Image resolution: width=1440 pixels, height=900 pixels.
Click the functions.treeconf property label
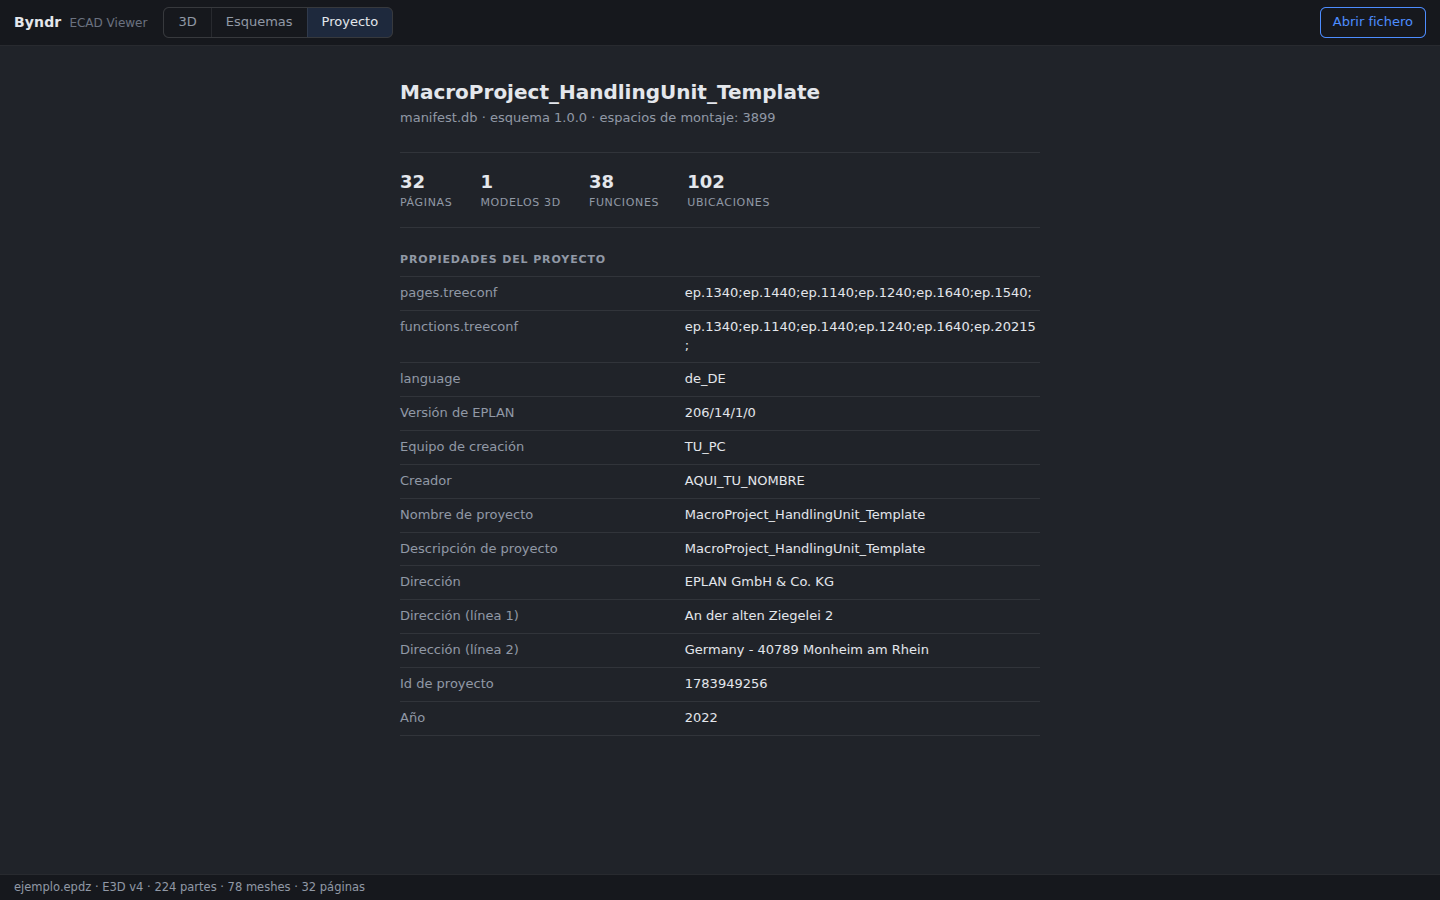click(x=459, y=327)
